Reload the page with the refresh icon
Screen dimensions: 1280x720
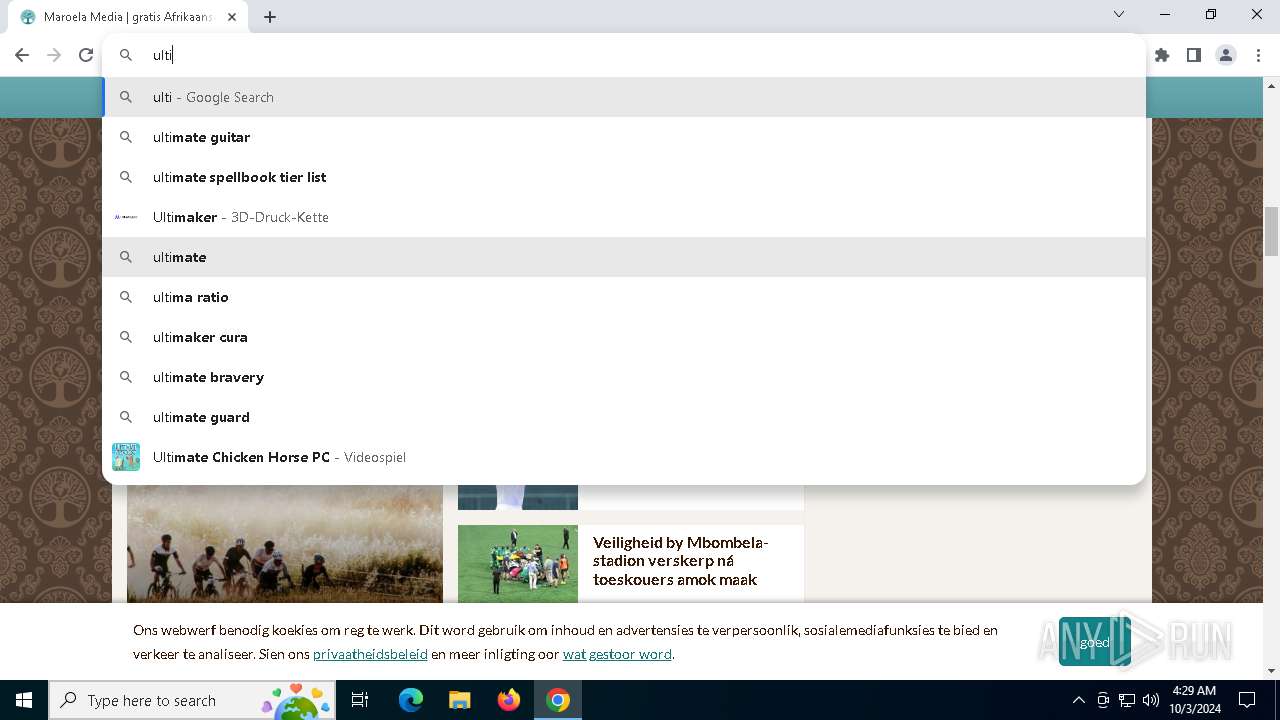pyautogui.click(x=86, y=55)
